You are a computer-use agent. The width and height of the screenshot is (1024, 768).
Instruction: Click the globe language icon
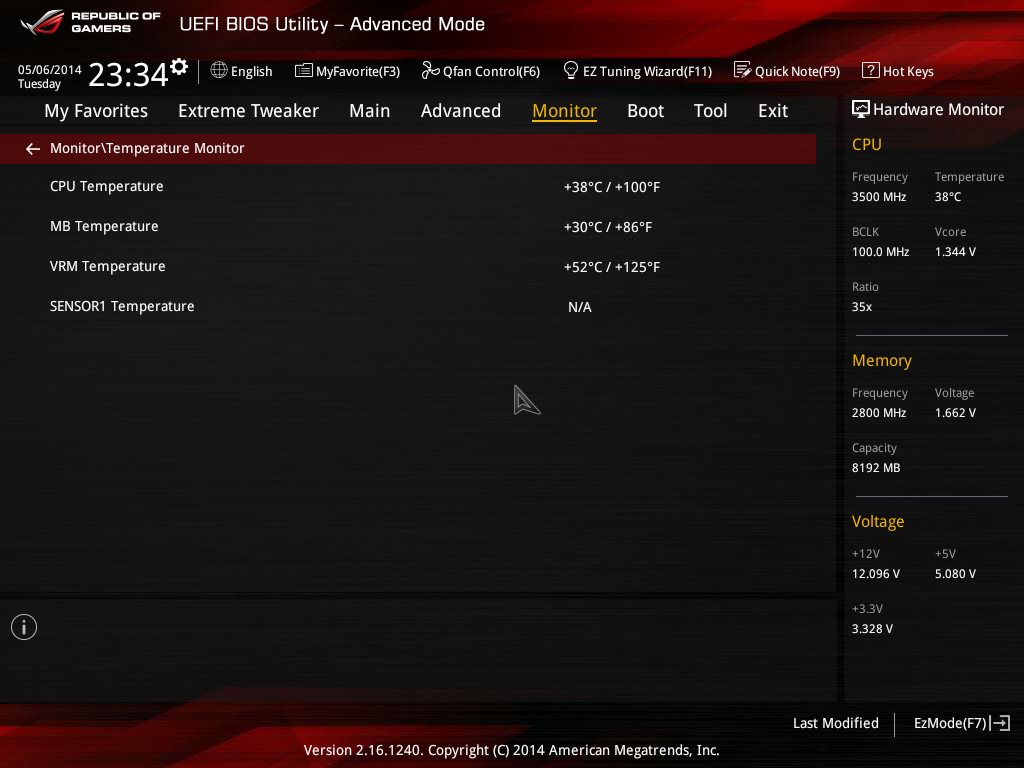(x=219, y=70)
